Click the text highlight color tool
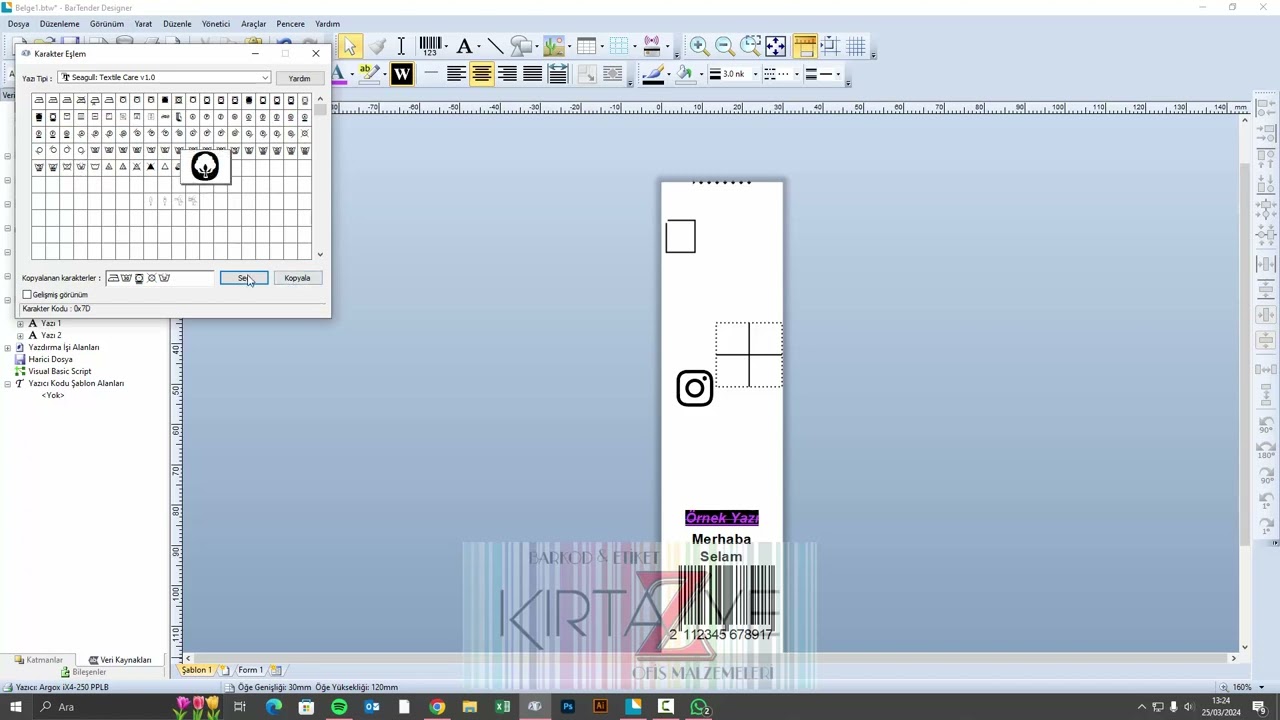This screenshot has height=720, width=1280. click(368, 74)
